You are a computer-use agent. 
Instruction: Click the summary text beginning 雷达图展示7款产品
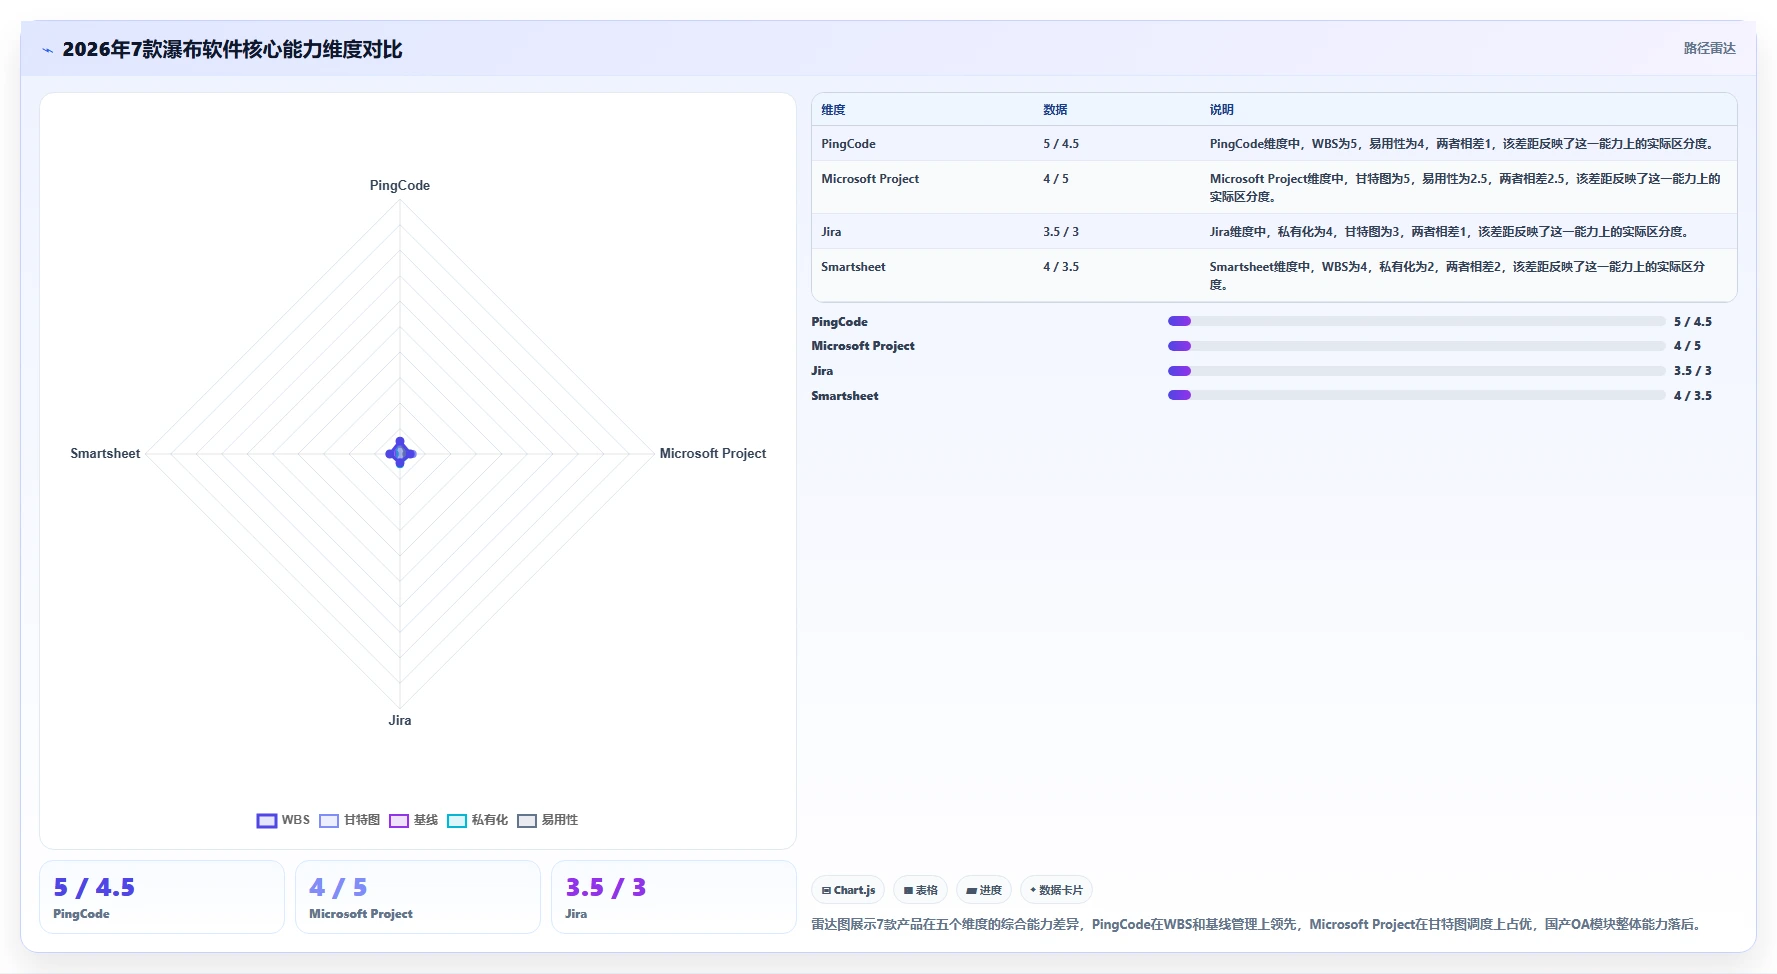[1258, 925]
